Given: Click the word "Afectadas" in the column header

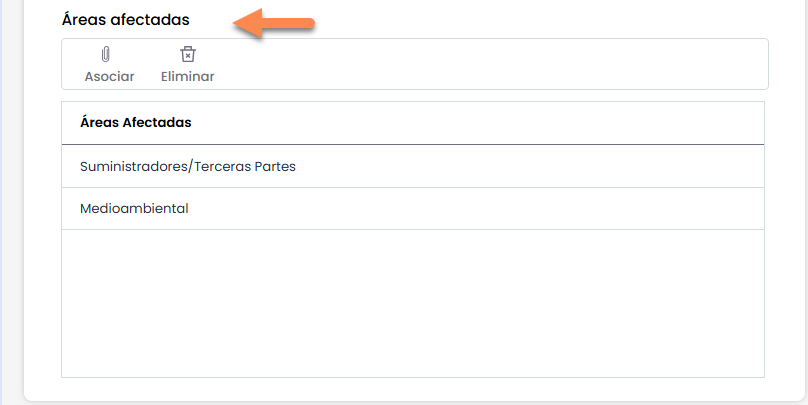Looking at the screenshot, I should pyautogui.click(x=157, y=123).
